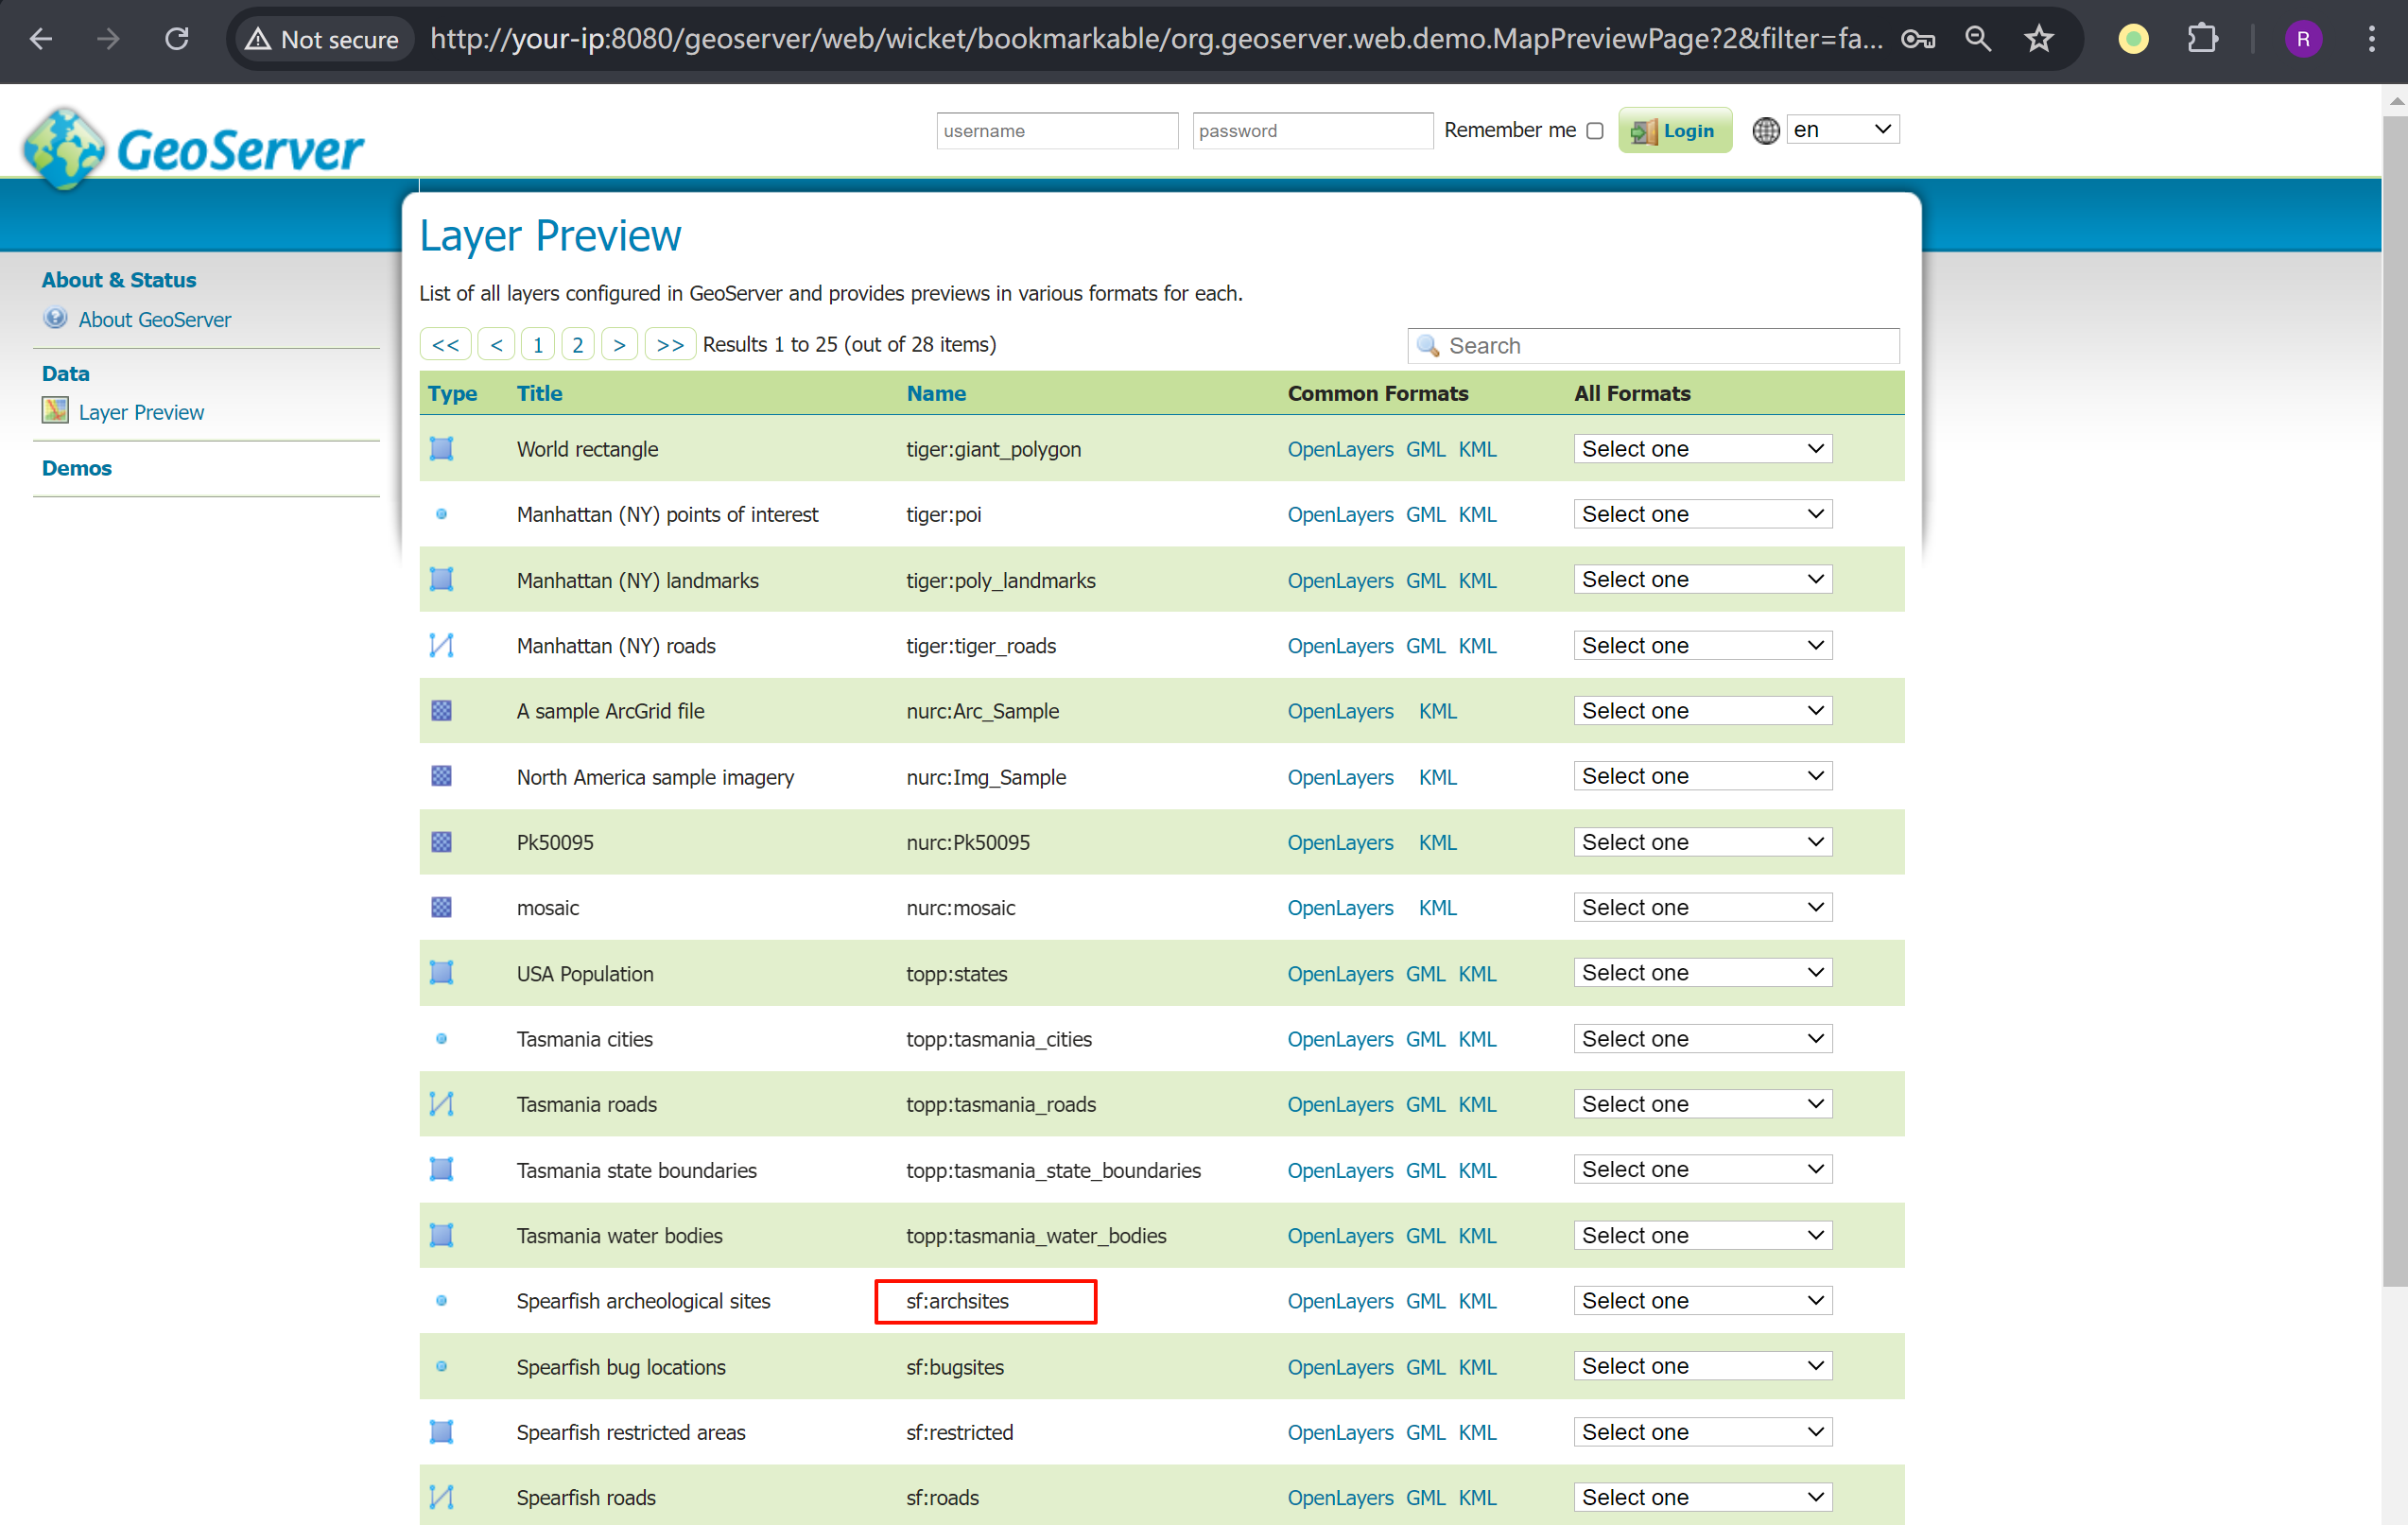
Task: Click the line type icon for Manhattan roads
Action: [x=441, y=646]
